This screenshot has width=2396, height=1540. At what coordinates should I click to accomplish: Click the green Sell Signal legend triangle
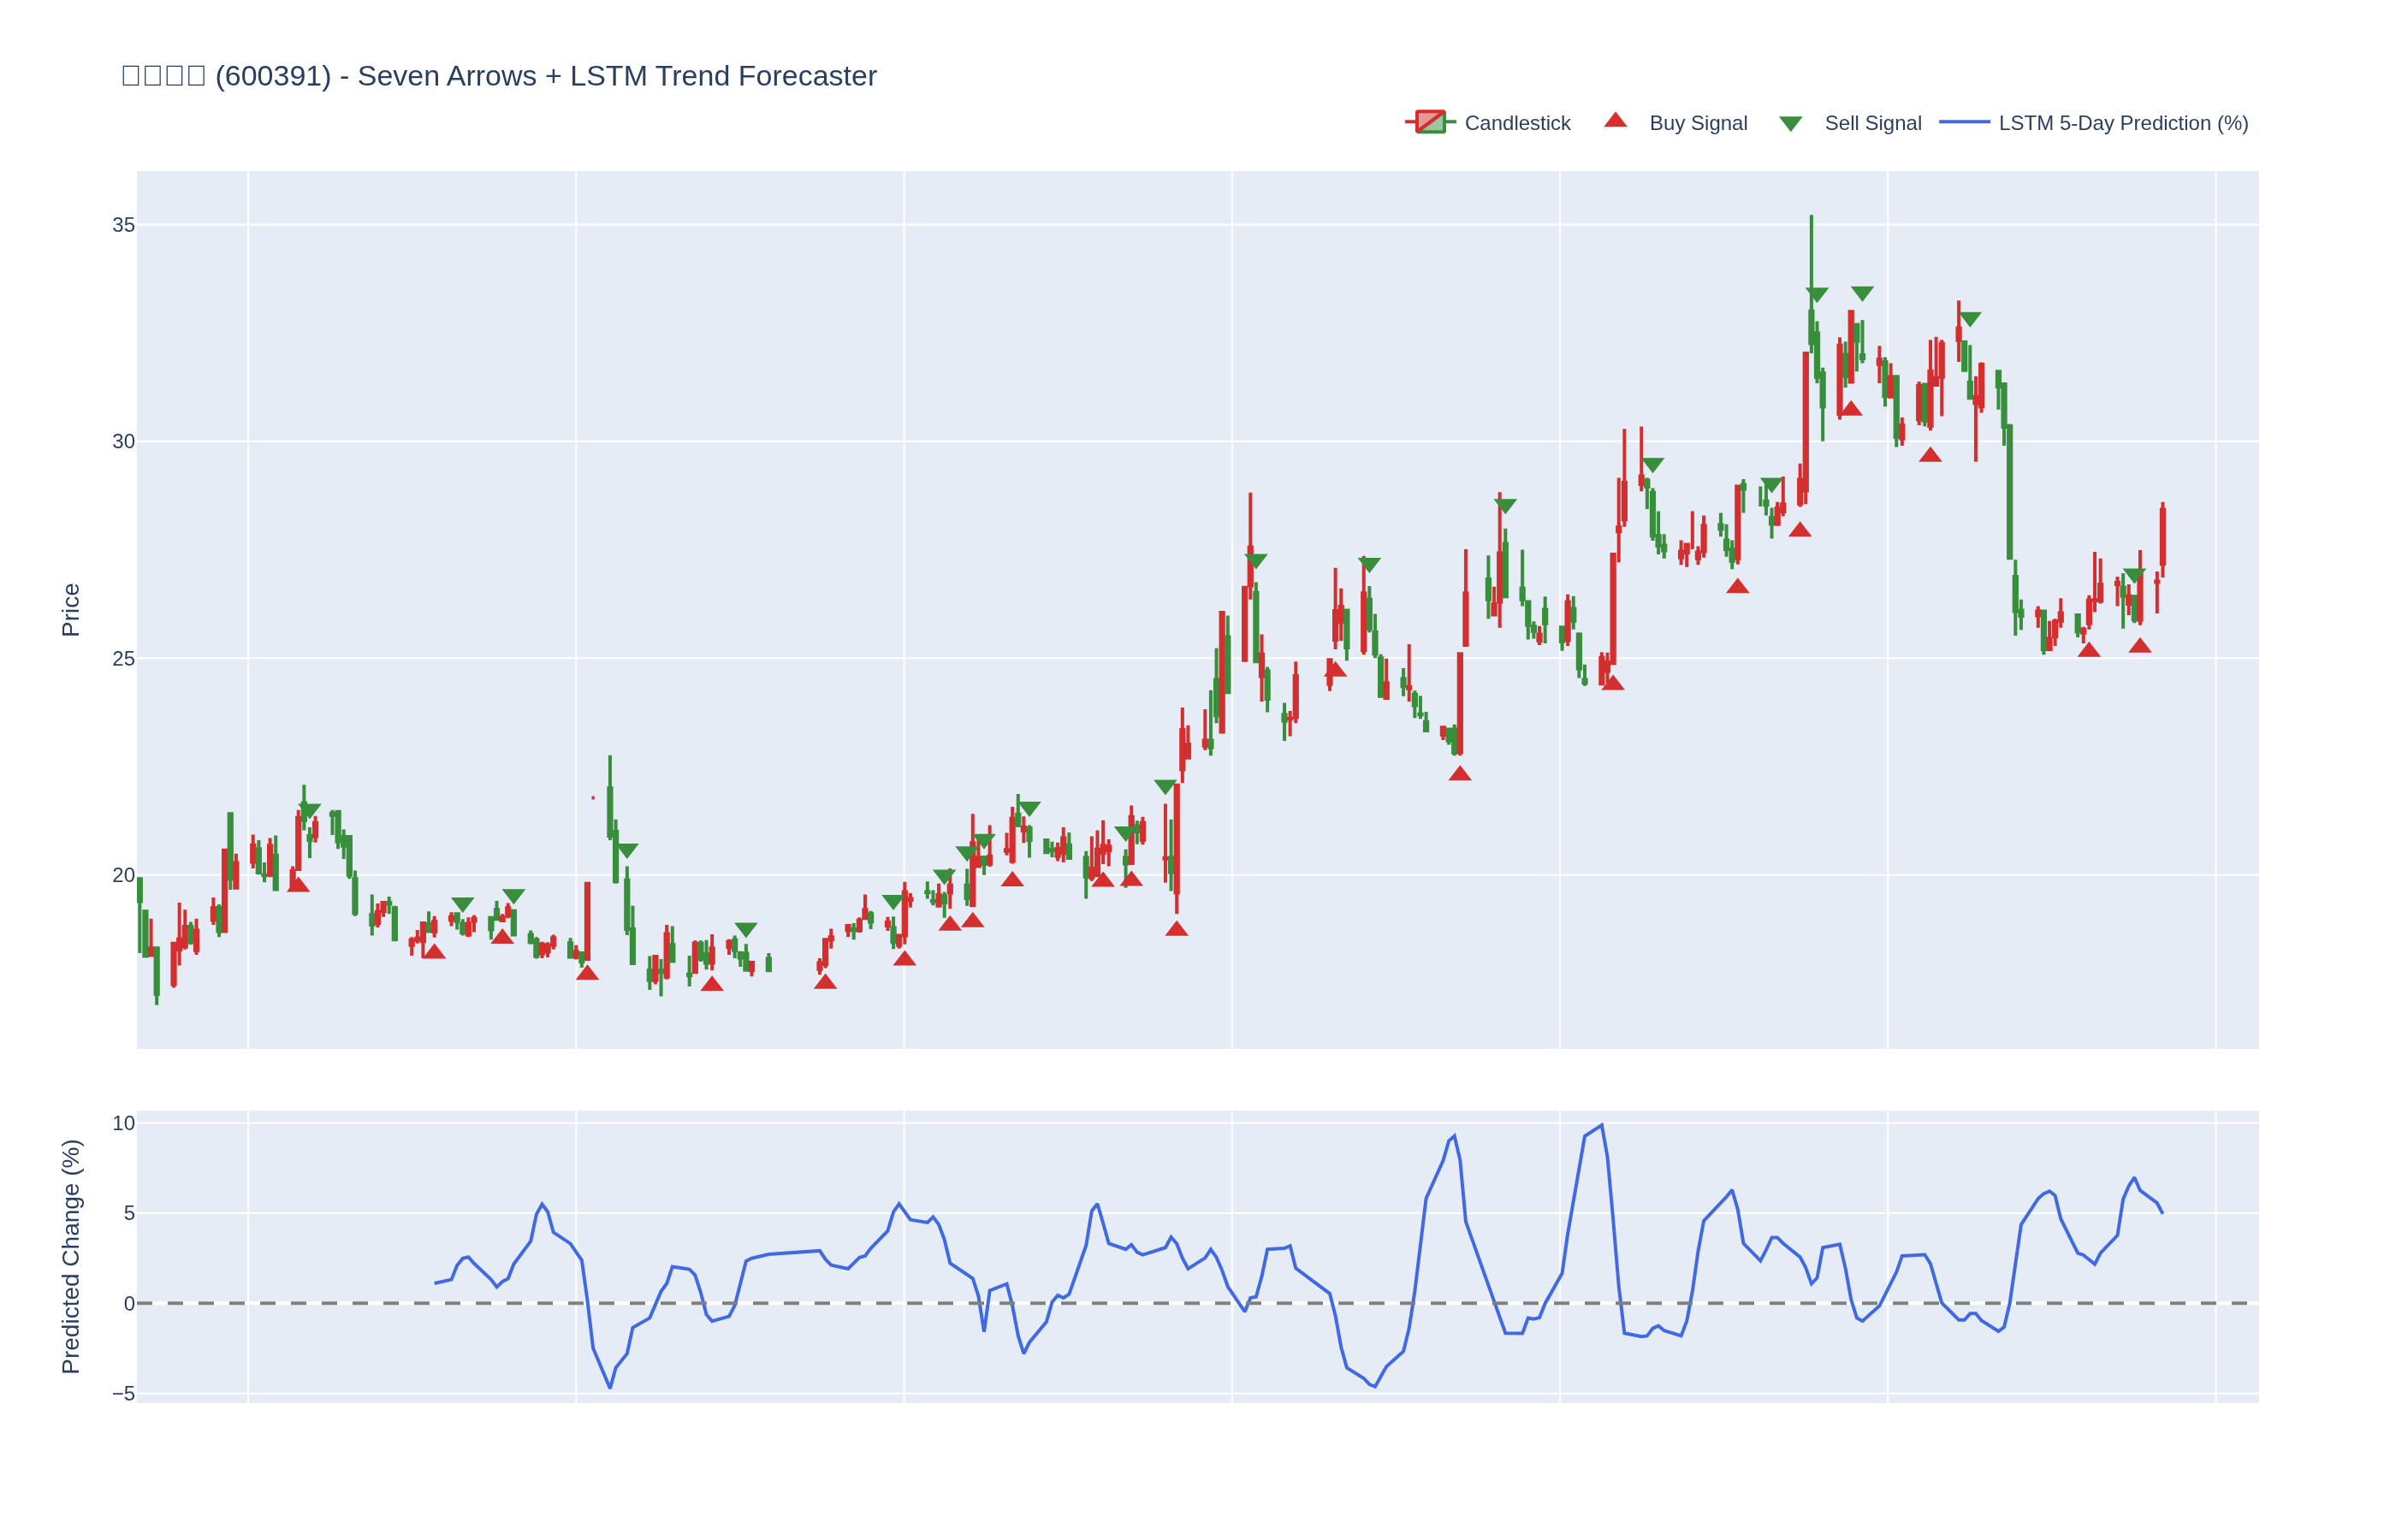coord(1790,124)
